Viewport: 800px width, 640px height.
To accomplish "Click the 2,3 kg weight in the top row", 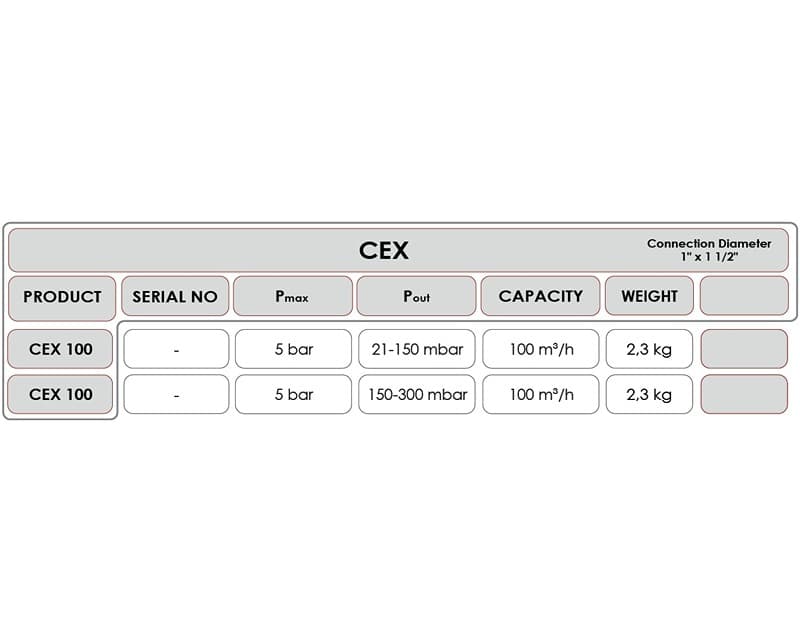I will [x=649, y=349].
